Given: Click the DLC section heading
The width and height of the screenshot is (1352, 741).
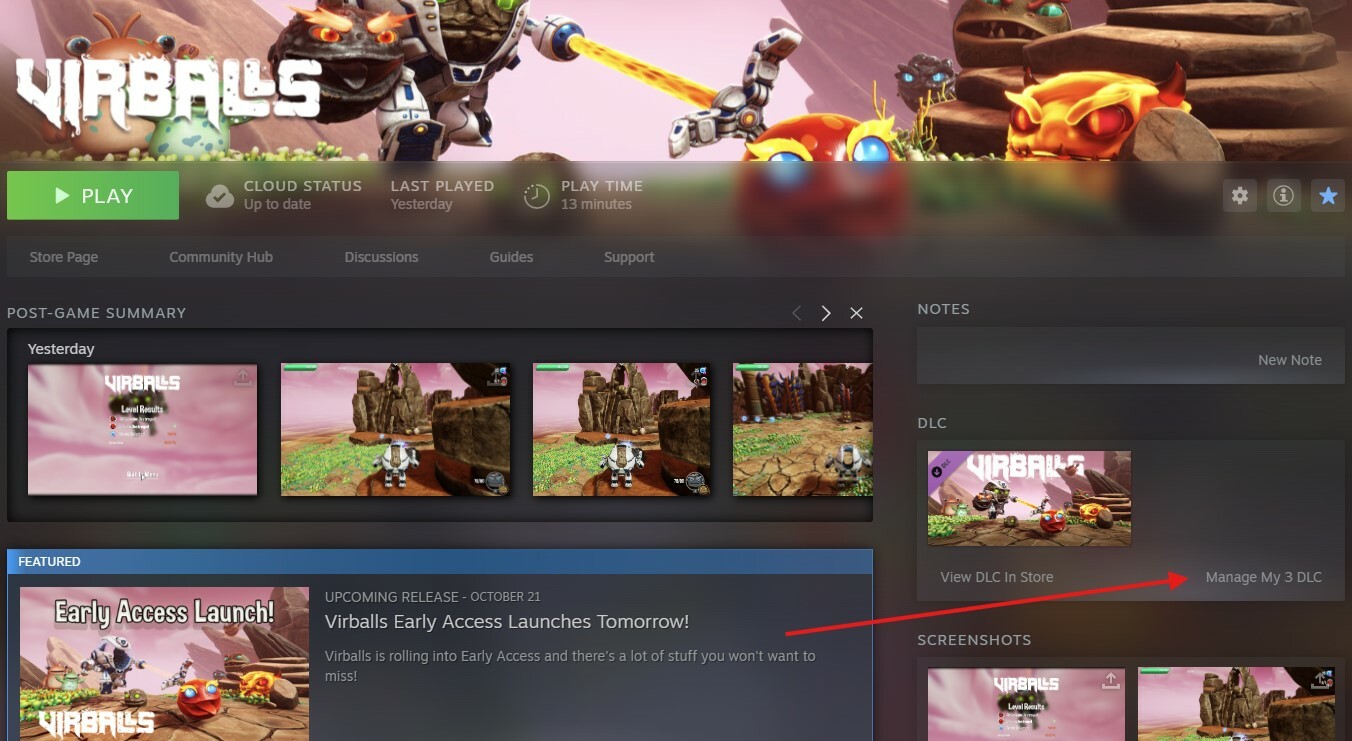Looking at the screenshot, I should [932, 423].
